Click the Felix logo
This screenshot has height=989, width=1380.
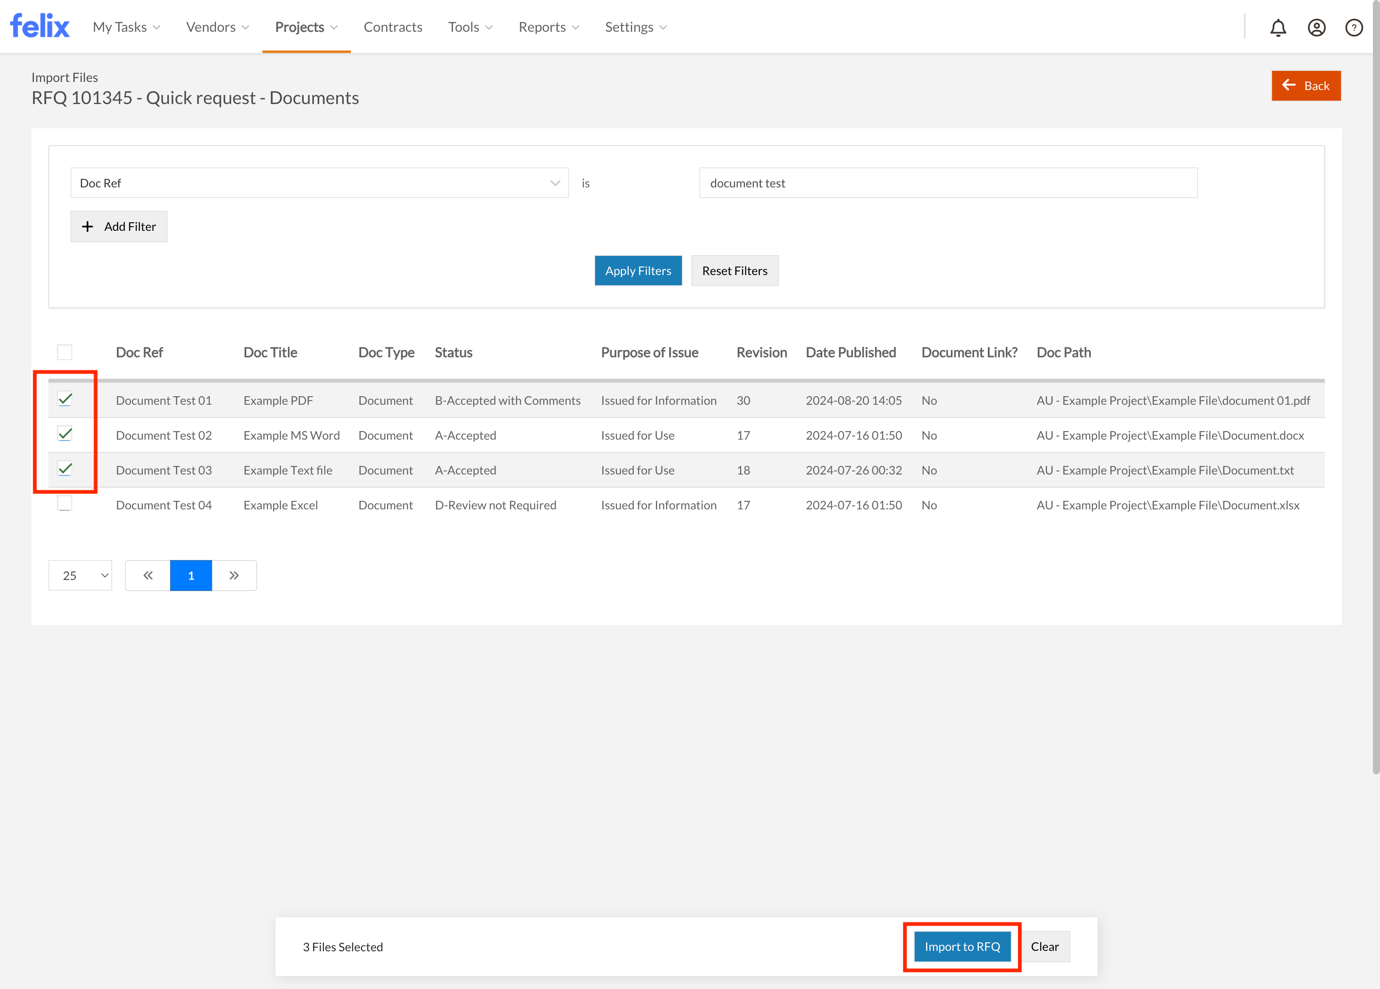[x=40, y=26]
